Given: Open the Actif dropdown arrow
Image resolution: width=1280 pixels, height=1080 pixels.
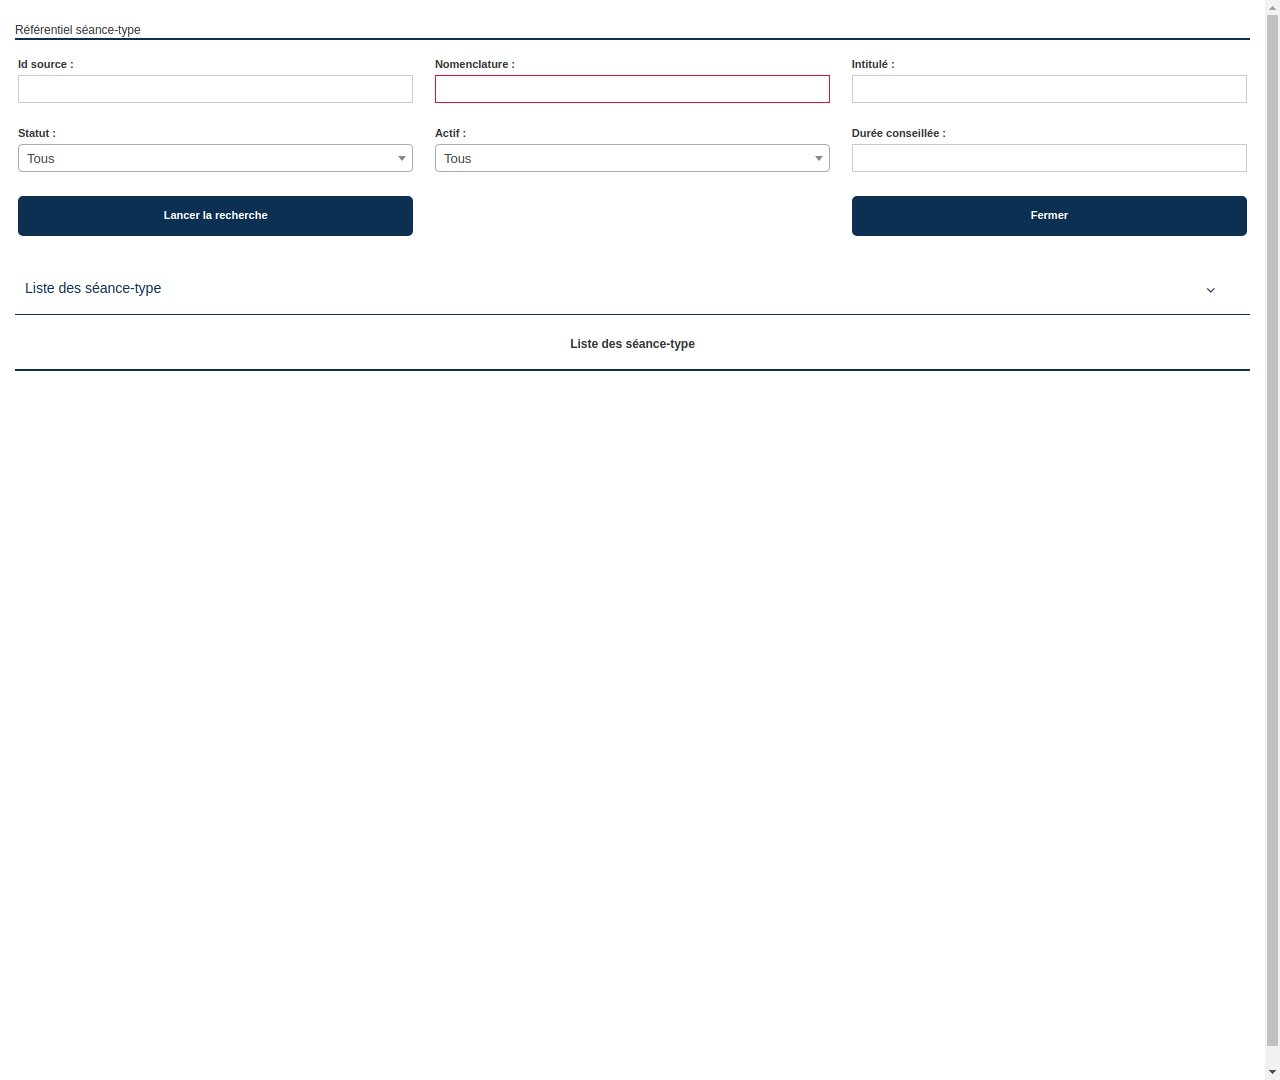Looking at the screenshot, I should coord(818,158).
